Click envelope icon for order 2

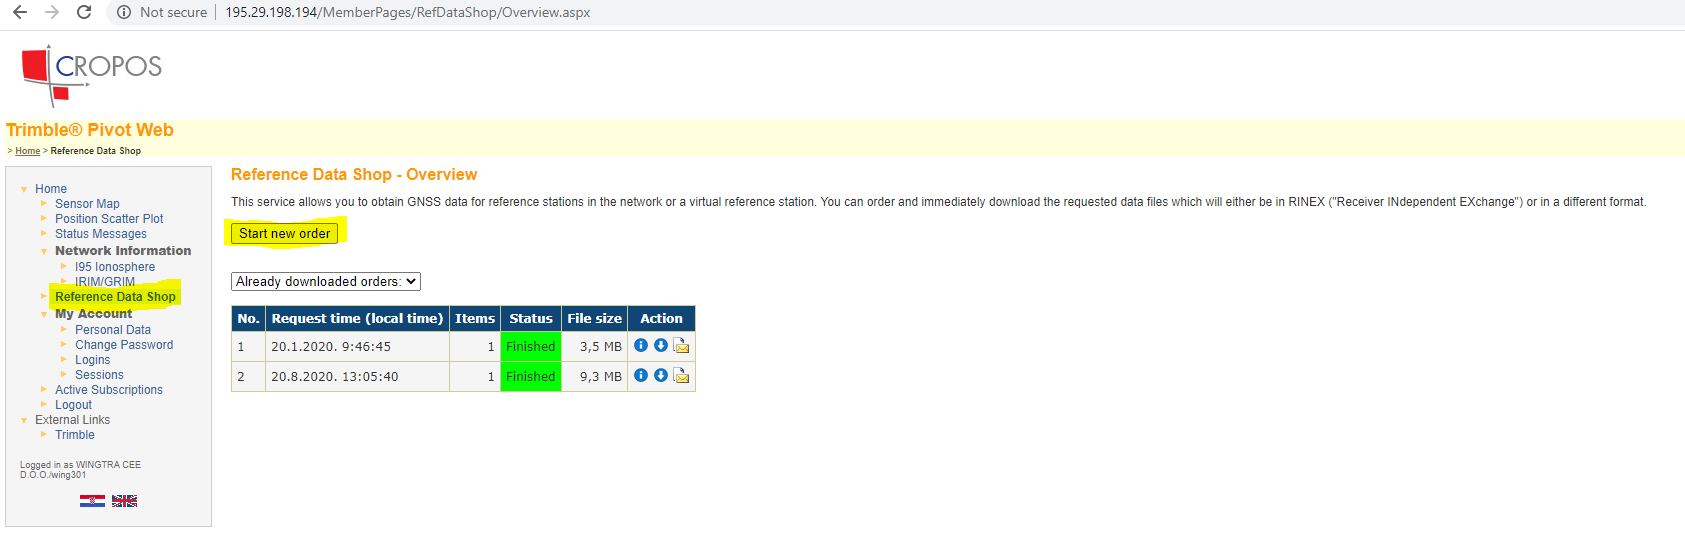coord(681,376)
